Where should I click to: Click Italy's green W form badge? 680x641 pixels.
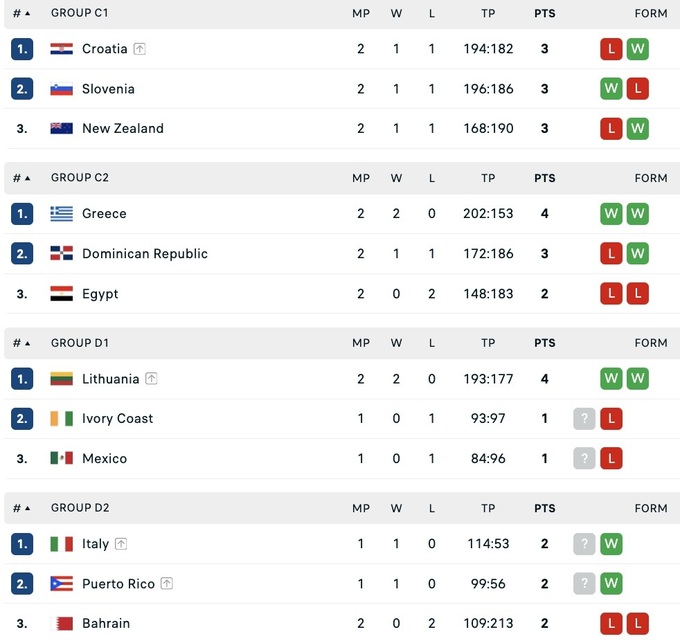click(x=611, y=544)
